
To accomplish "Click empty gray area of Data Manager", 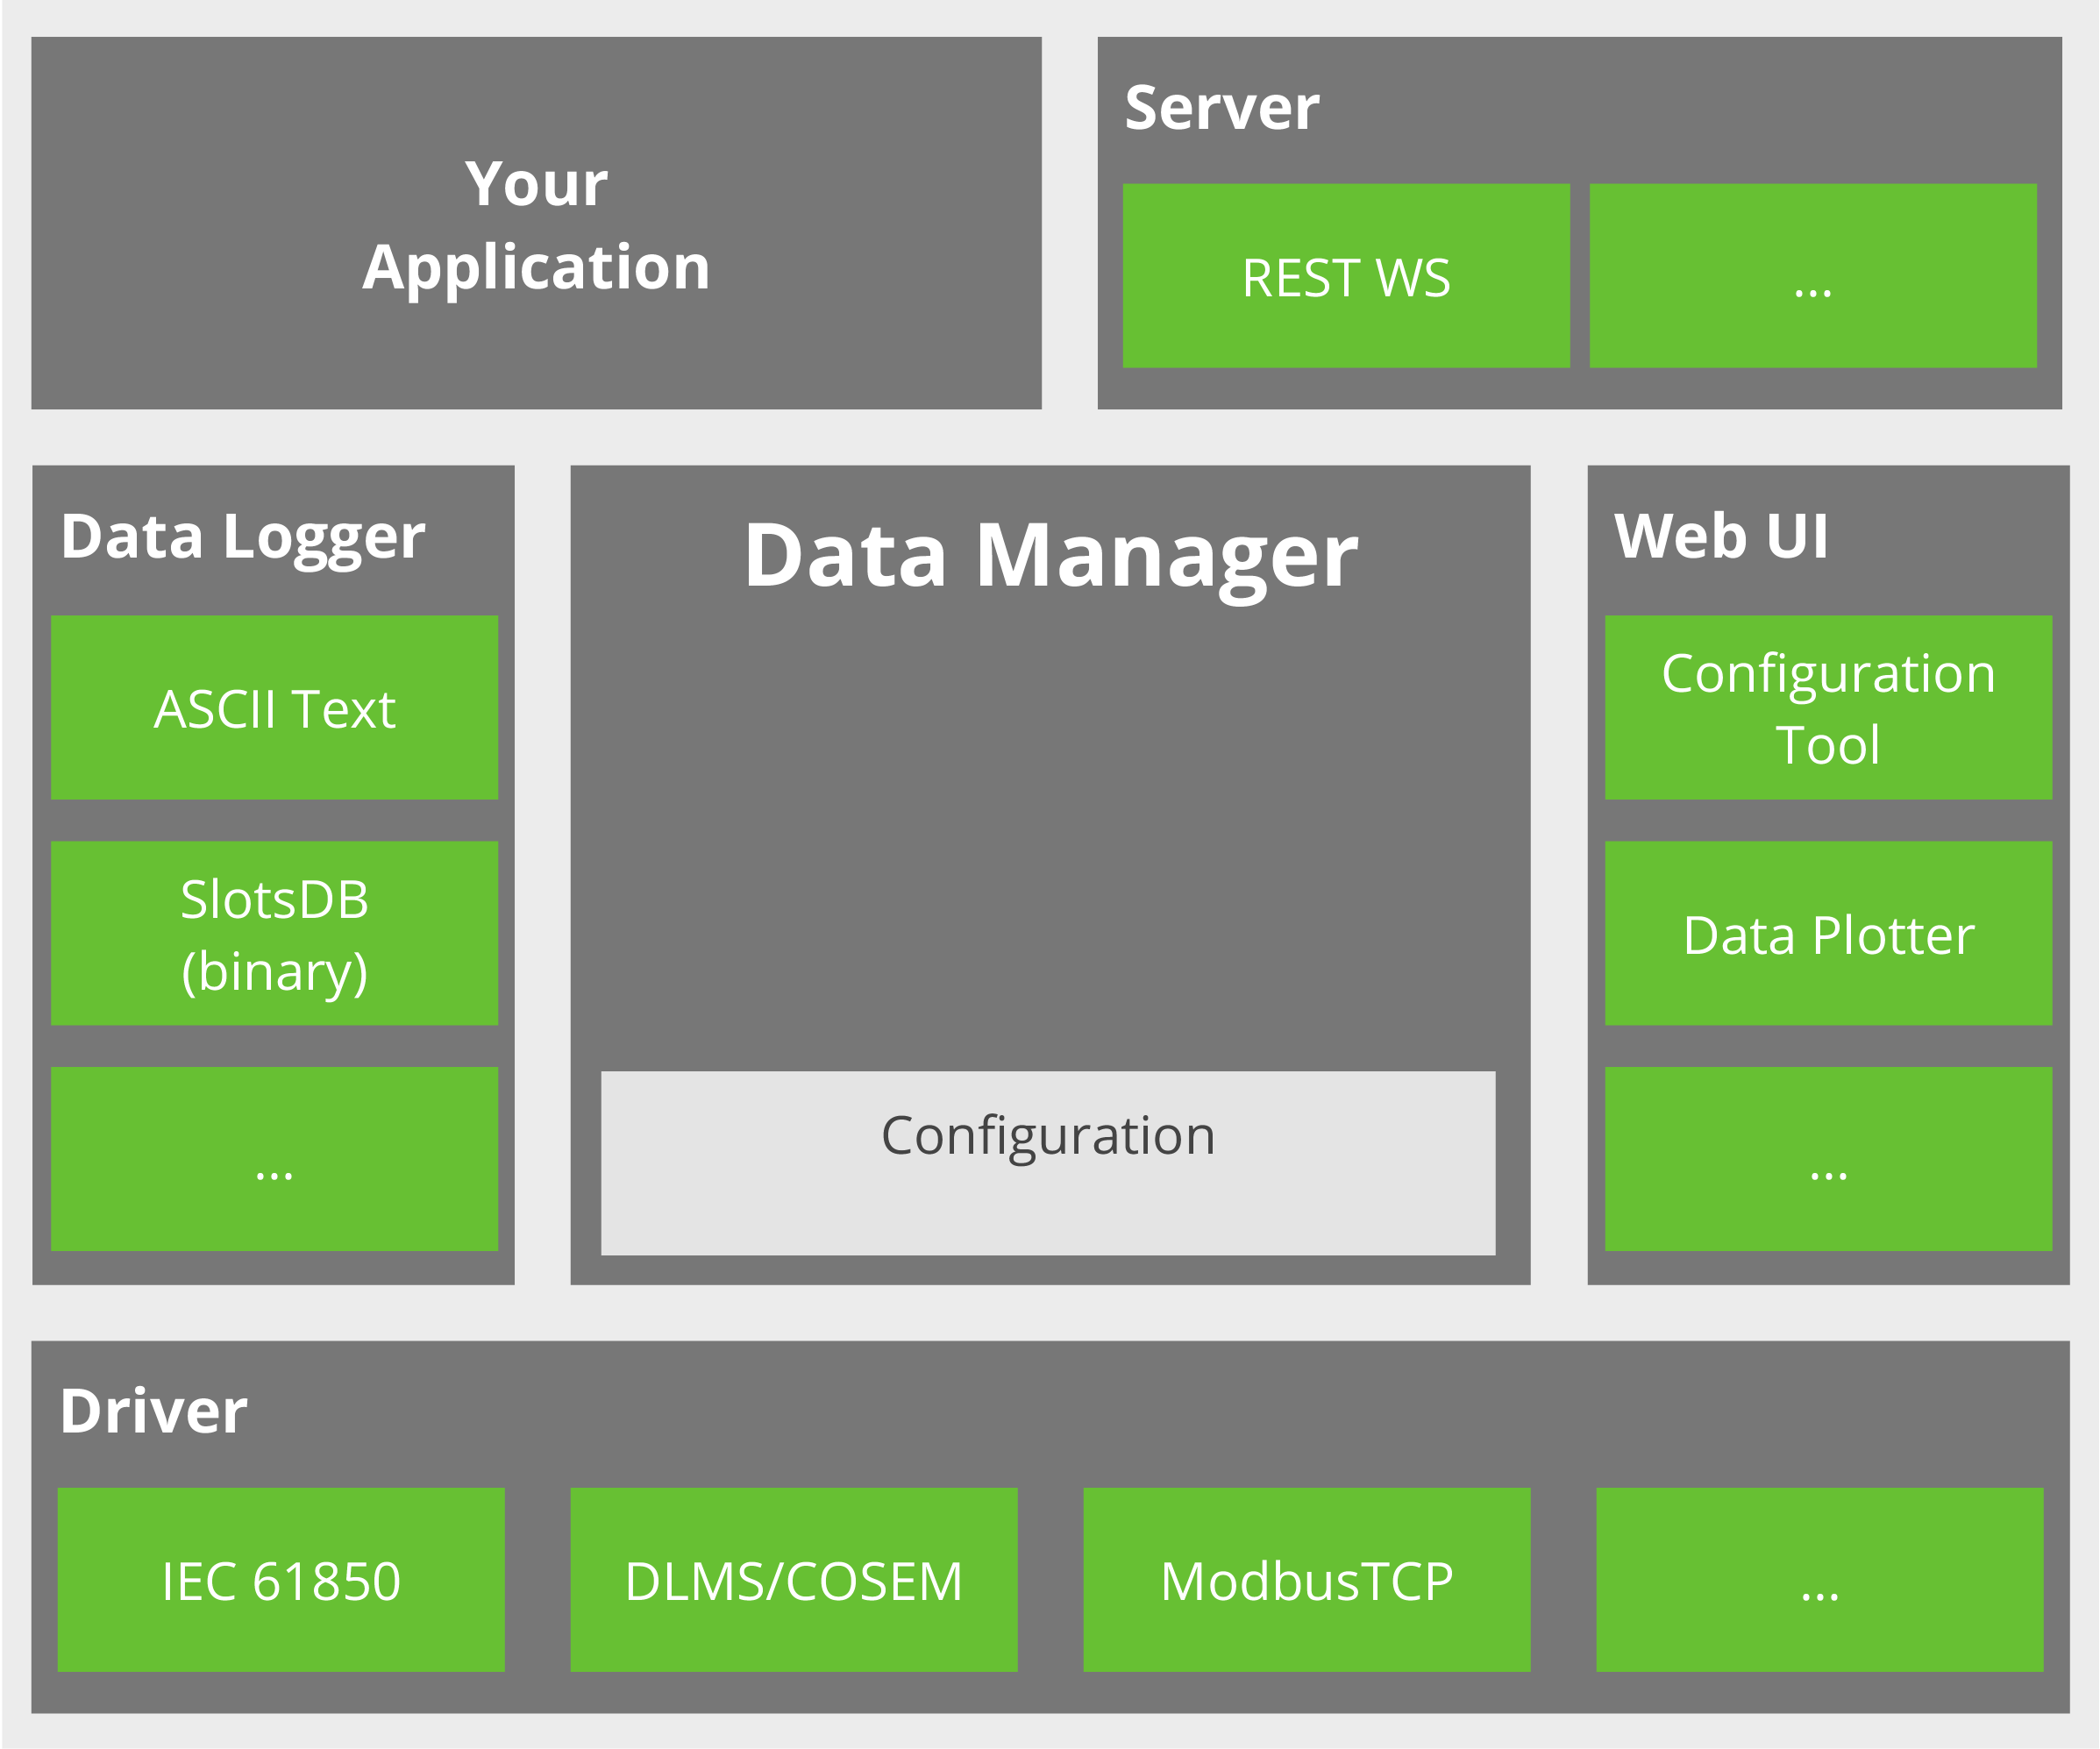I will (1050, 830).
